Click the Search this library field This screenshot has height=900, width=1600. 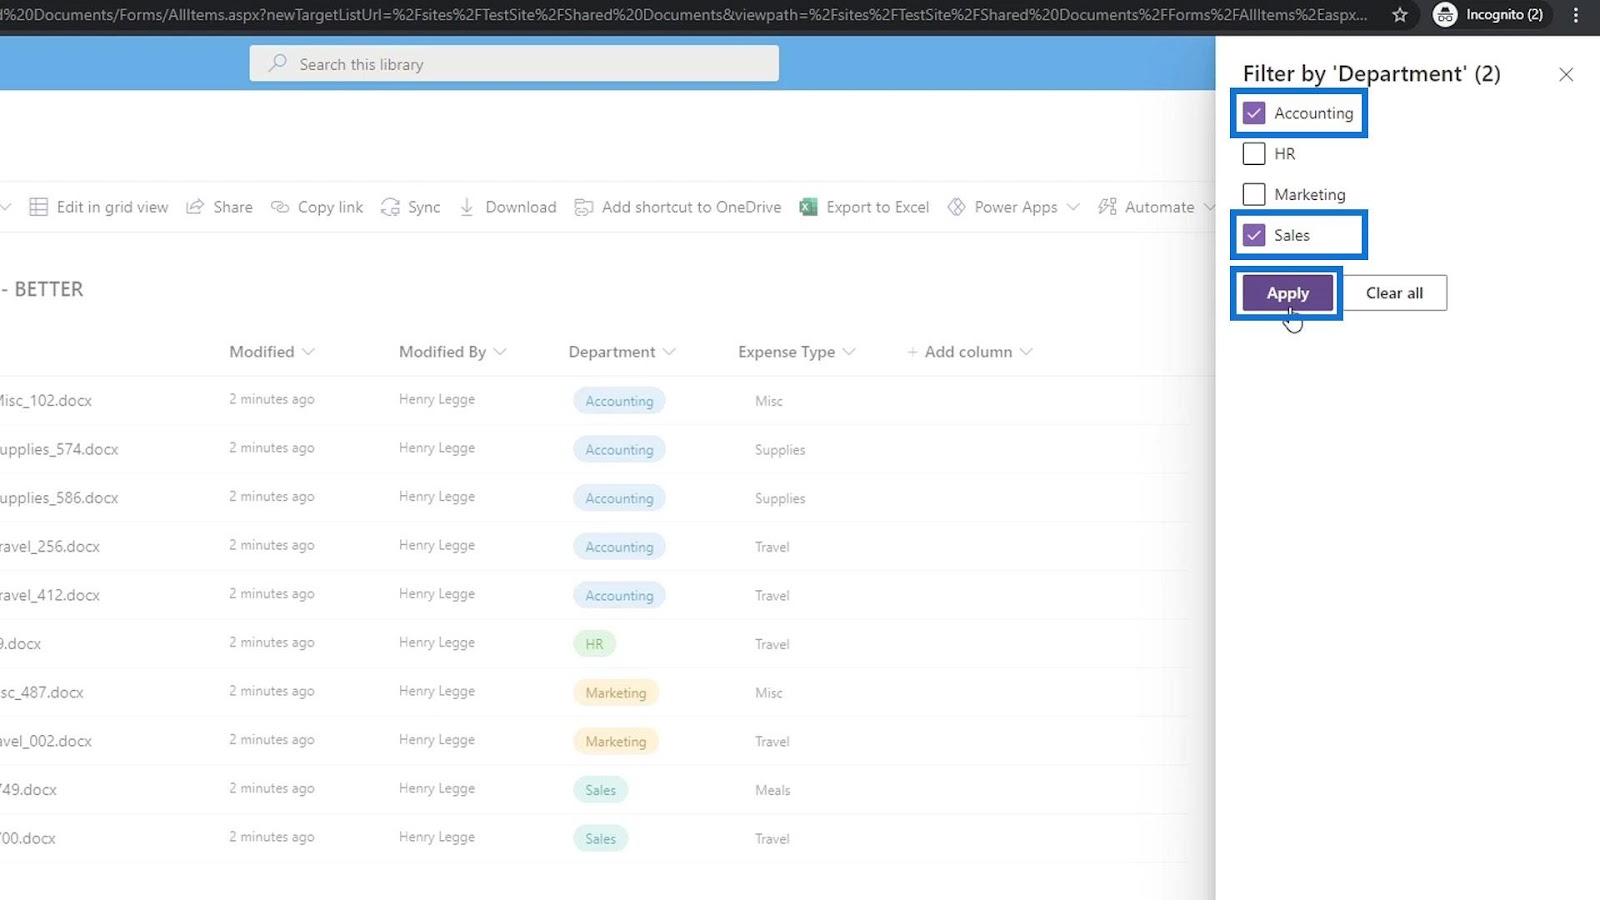pos(514,64)
